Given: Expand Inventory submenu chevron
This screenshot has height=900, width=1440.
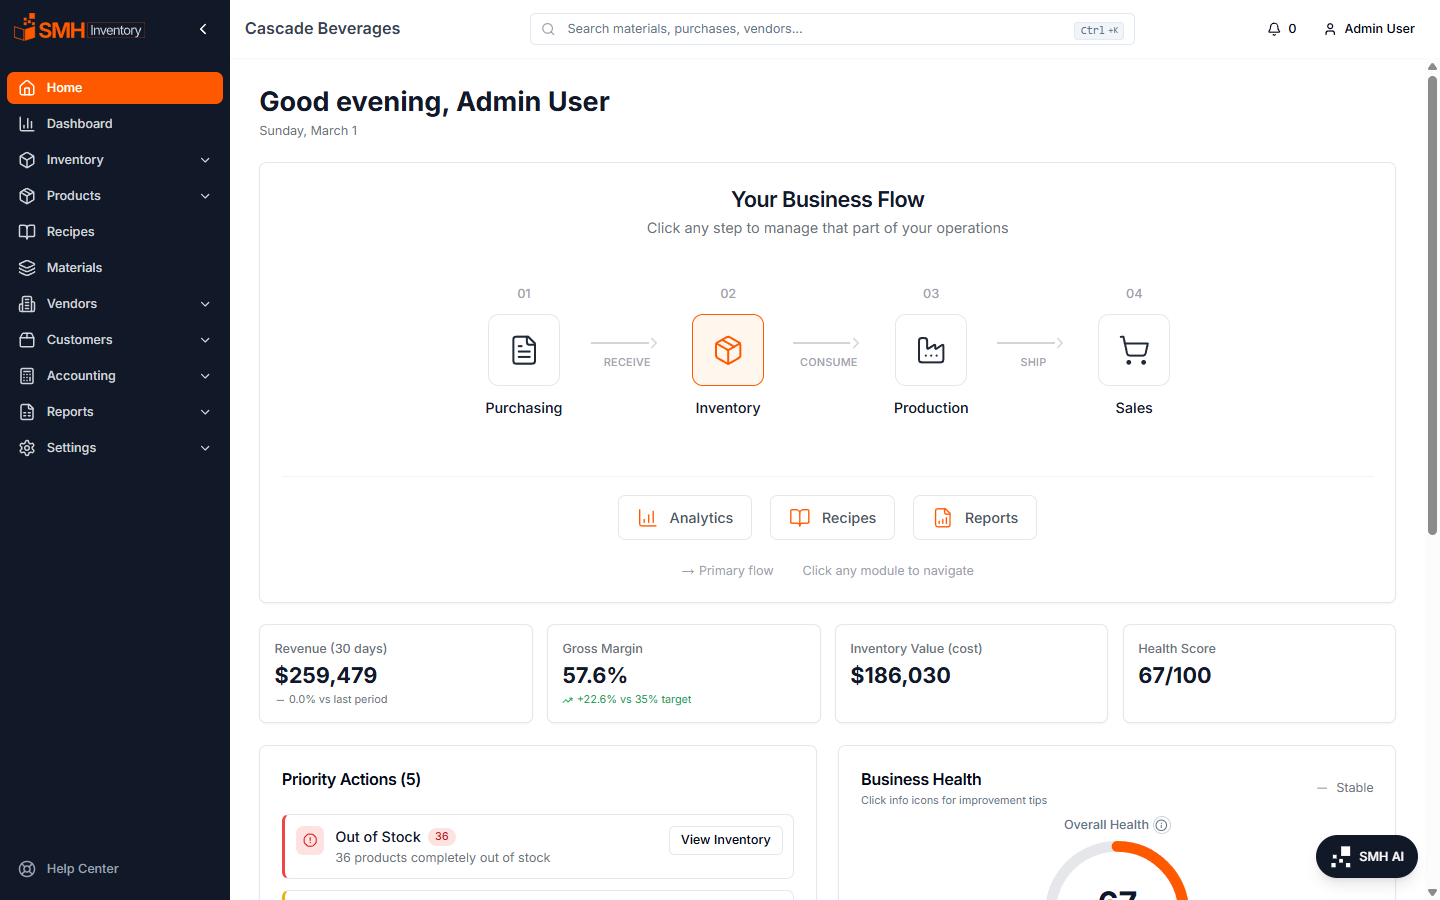Looking at the screenshot, I should tap(205, 160).
